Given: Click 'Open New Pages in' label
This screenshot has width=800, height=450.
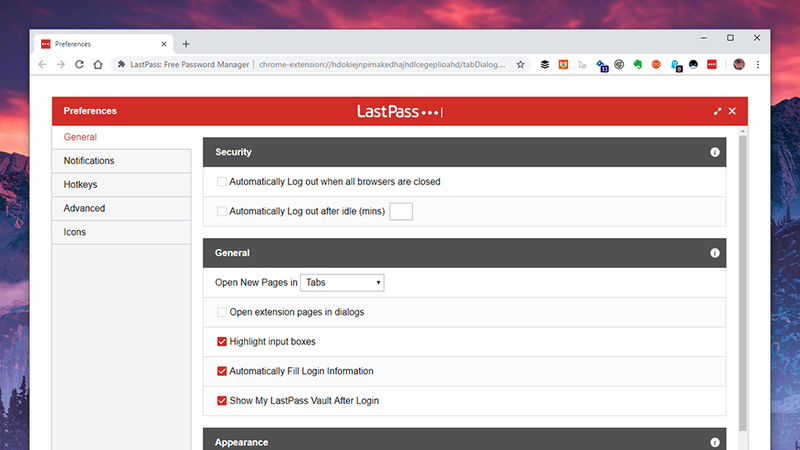Looking at the screenshot, I should pos(256,283).
